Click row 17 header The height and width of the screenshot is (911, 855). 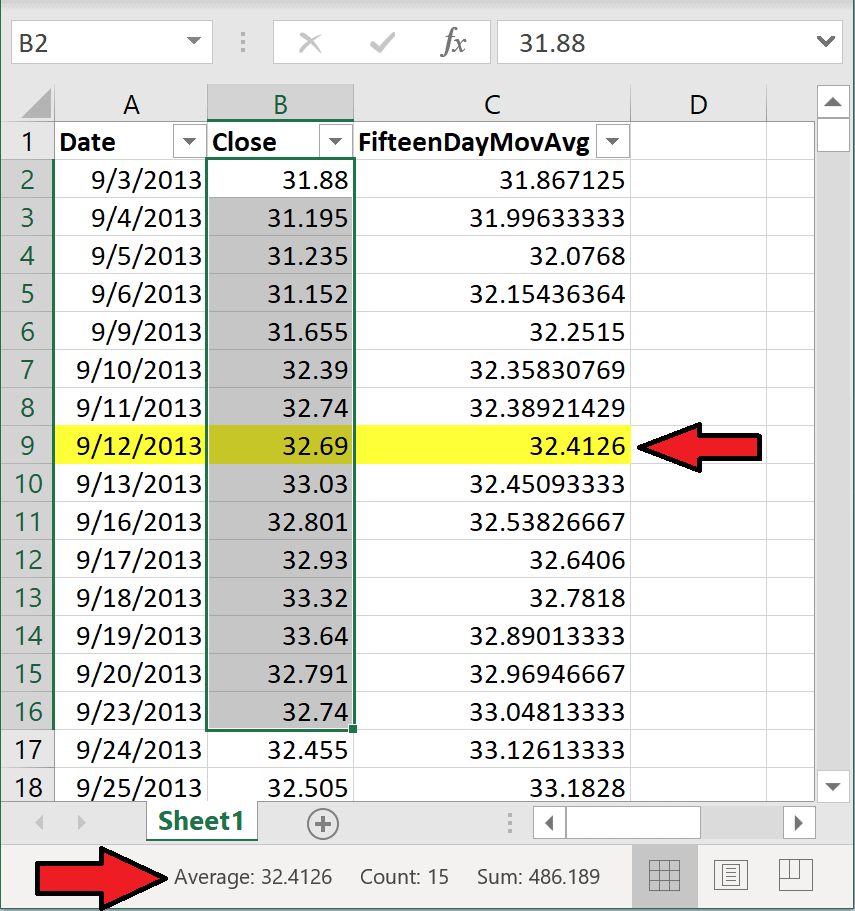[28, 749]
